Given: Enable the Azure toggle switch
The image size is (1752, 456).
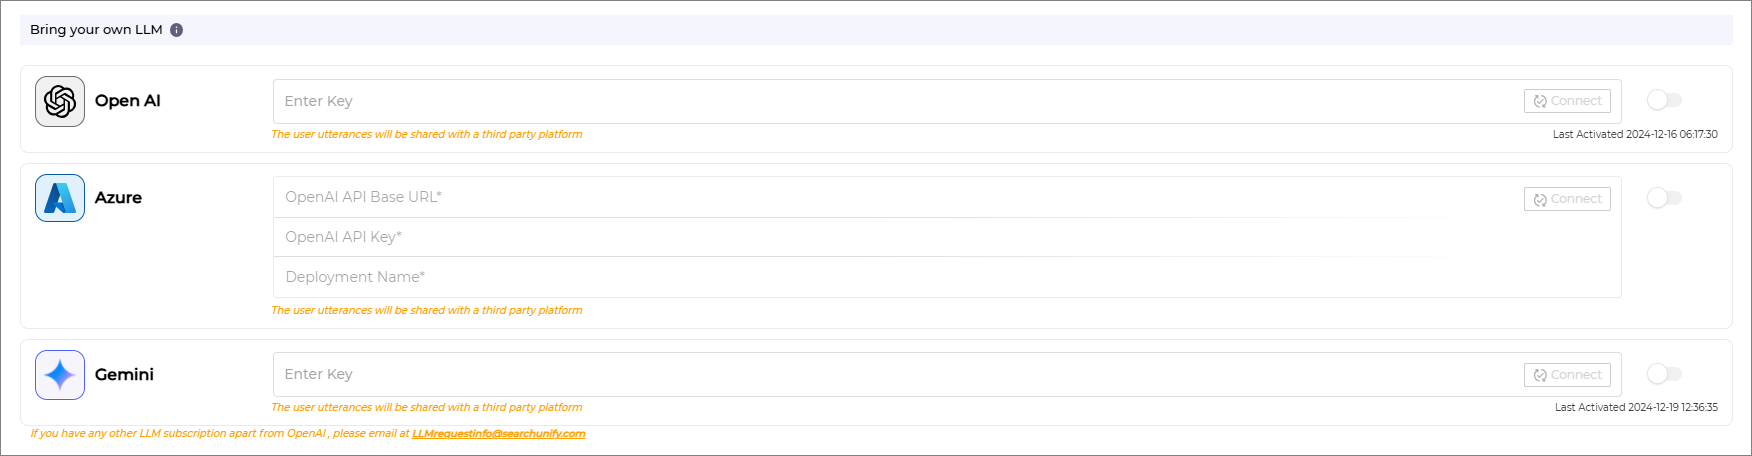Looking at the screenshot, I should point(1664,198).
